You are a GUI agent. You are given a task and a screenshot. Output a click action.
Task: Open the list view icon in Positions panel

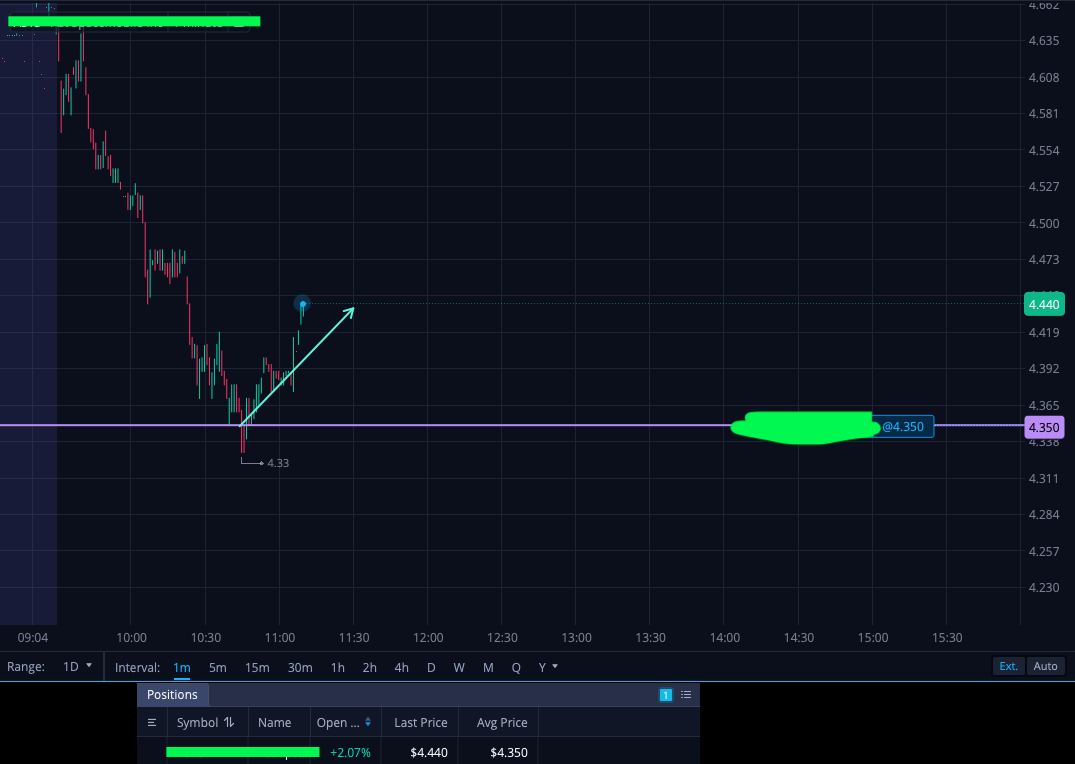click(x=686, y=695)
